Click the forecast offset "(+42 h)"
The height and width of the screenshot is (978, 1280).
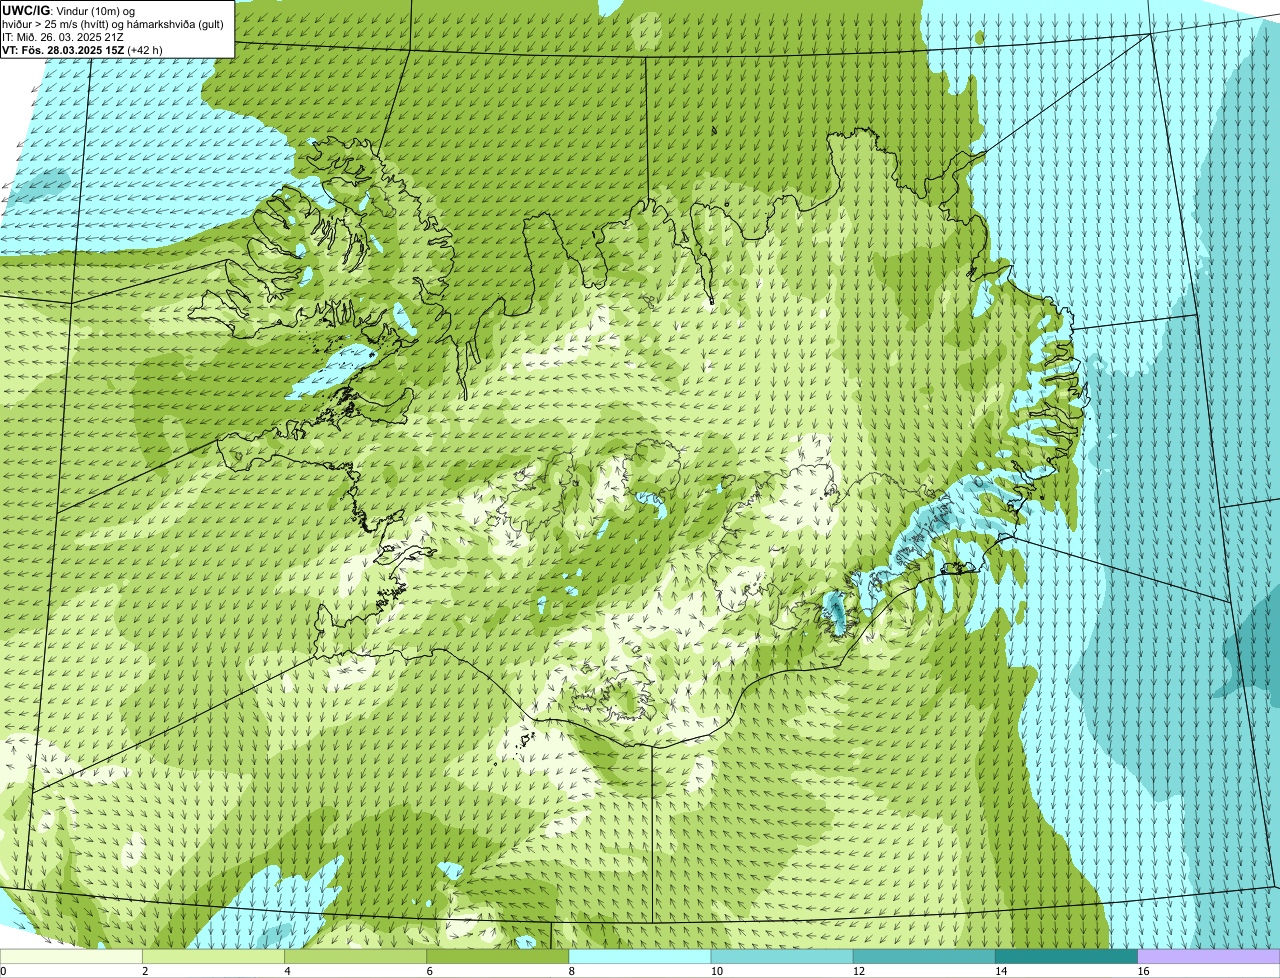(x=144, y=50)
